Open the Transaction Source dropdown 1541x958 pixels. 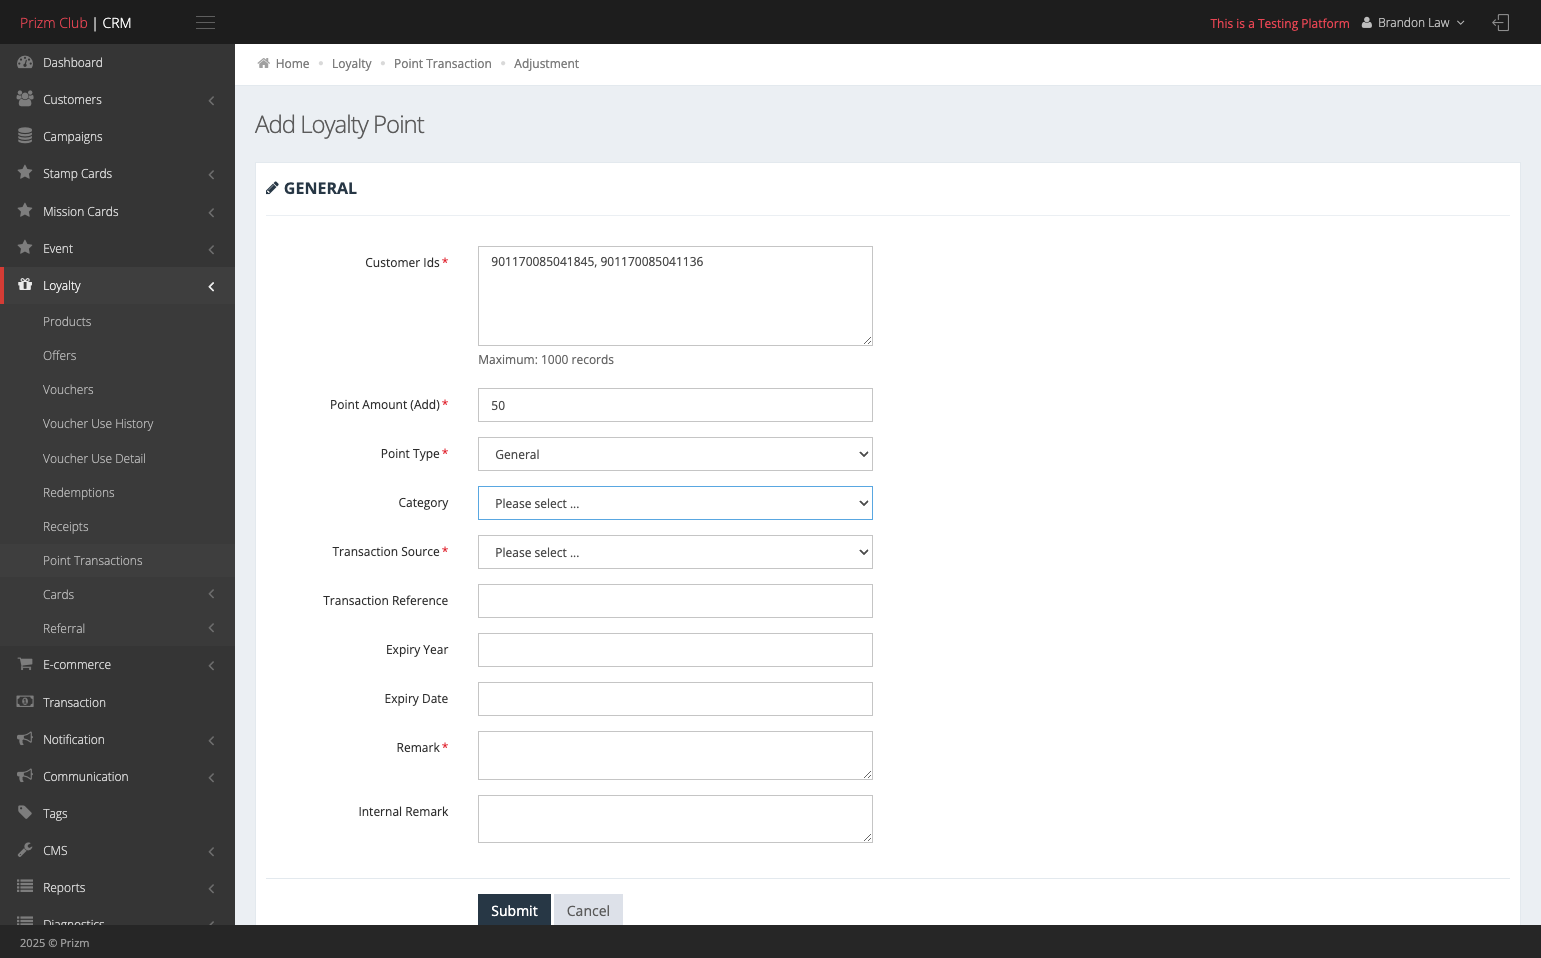click(675, 552)
